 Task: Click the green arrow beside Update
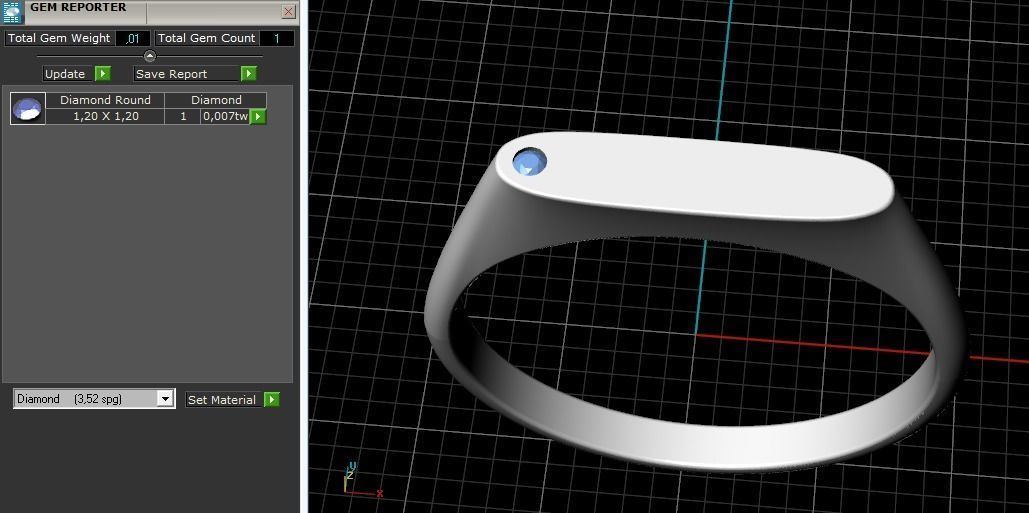point(103,73)
